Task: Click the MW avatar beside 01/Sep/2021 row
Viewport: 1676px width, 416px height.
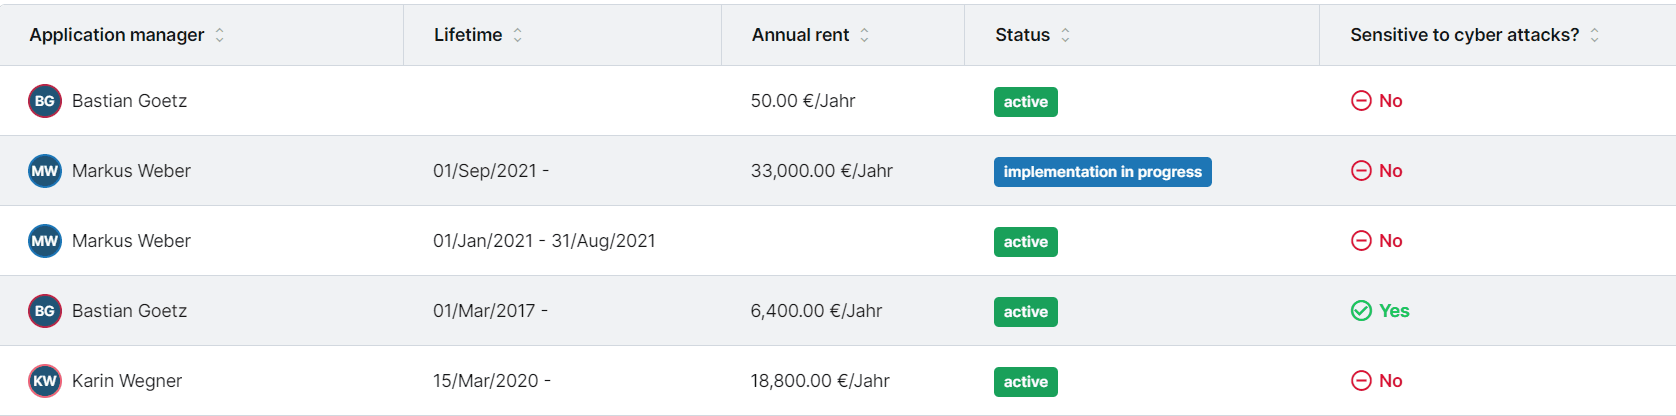Action: tap(45, 171)
